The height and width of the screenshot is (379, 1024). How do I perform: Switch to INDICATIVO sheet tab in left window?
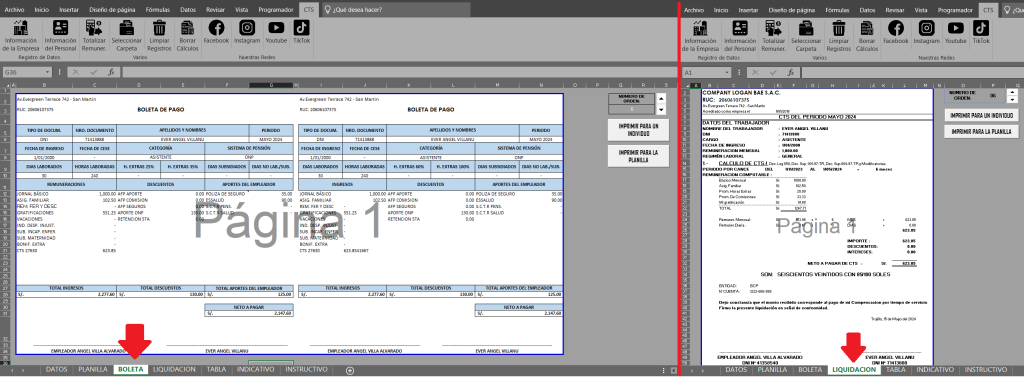(x=255, y=370)
